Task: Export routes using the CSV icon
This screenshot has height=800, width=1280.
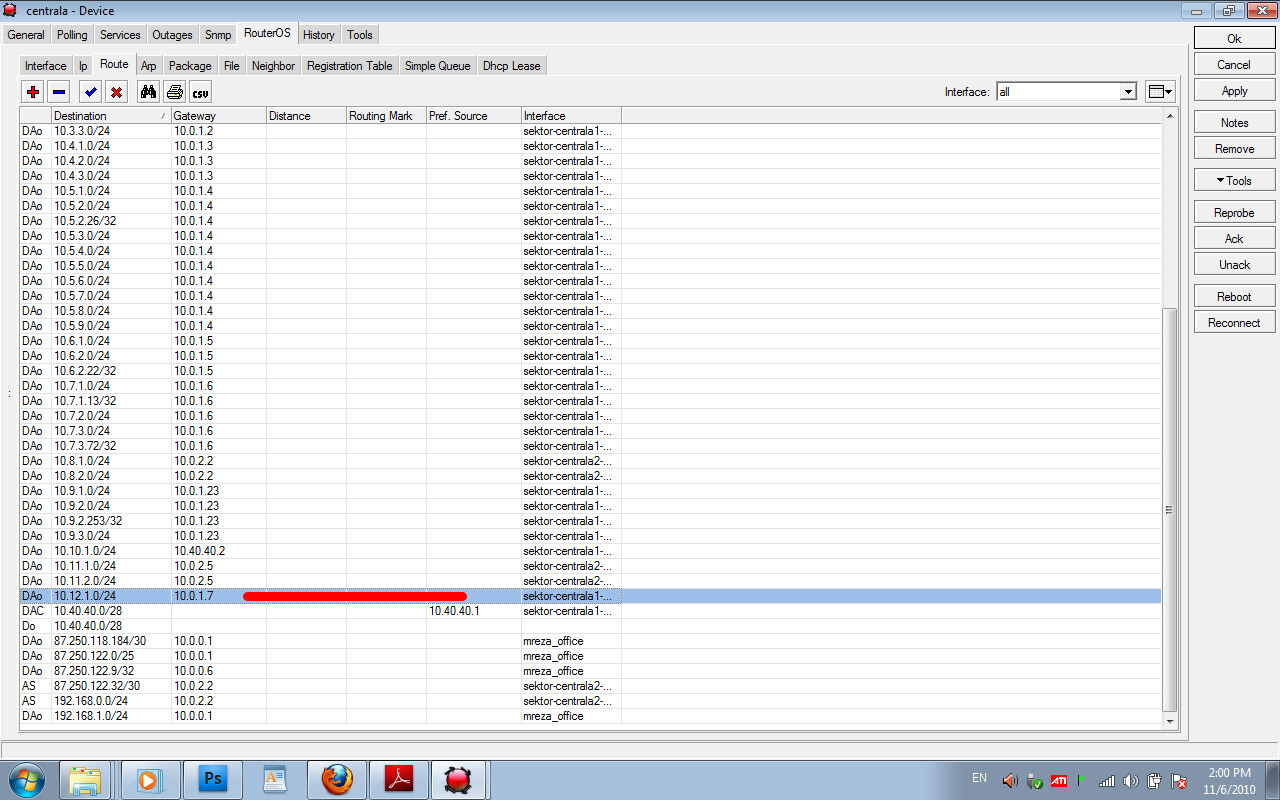Action: click(x=200, y=91)
